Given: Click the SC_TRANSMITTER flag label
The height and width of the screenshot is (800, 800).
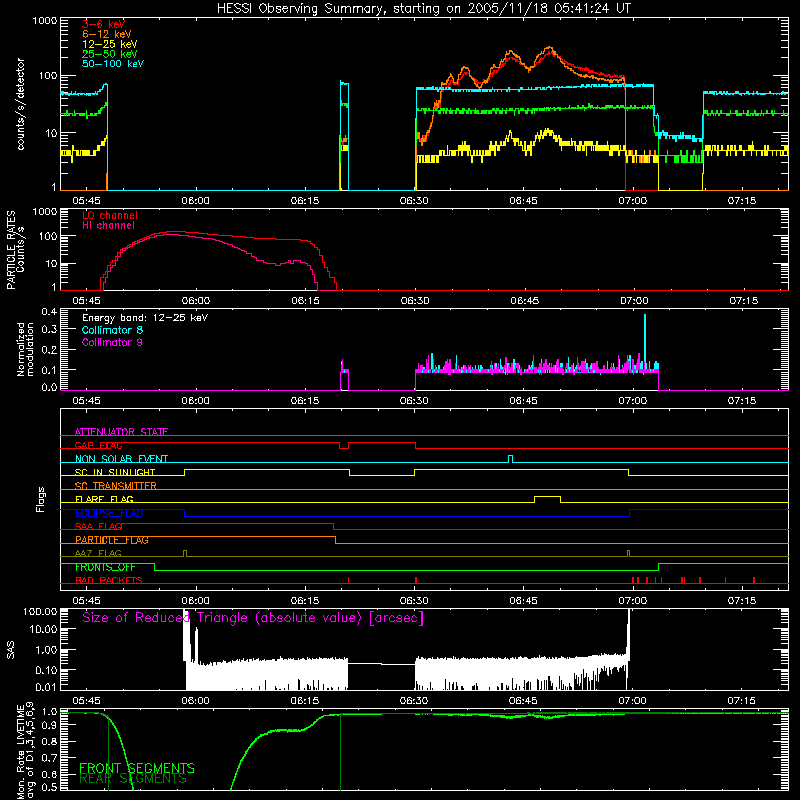Looking at the screenshot, I should click(115, 486).
